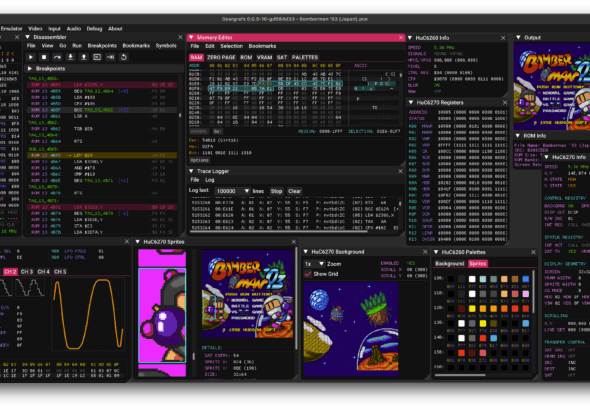Click the step out up-arrow icon
Viewport: 590px width, 410px height.
pyautogui.click(x=84, y=57)
